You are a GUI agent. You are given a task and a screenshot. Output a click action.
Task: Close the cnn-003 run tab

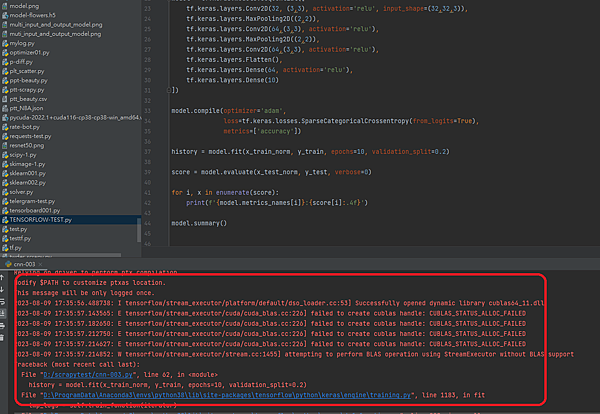(41, 264)
